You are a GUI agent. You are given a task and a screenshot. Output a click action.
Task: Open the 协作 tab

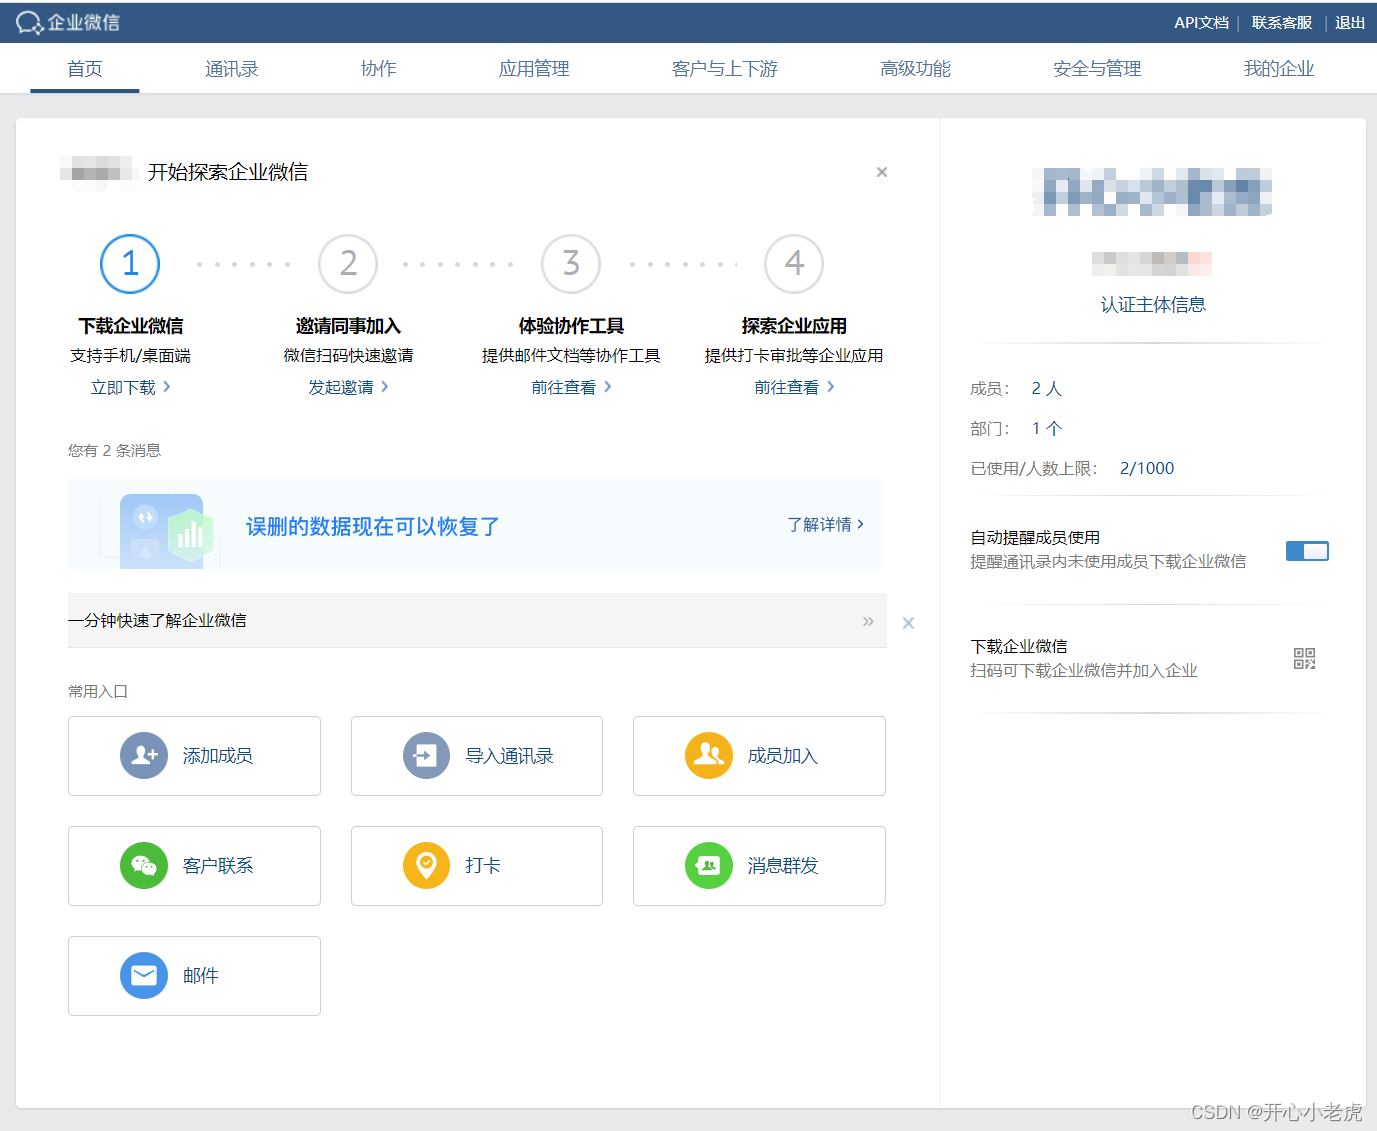coord(379,68)
